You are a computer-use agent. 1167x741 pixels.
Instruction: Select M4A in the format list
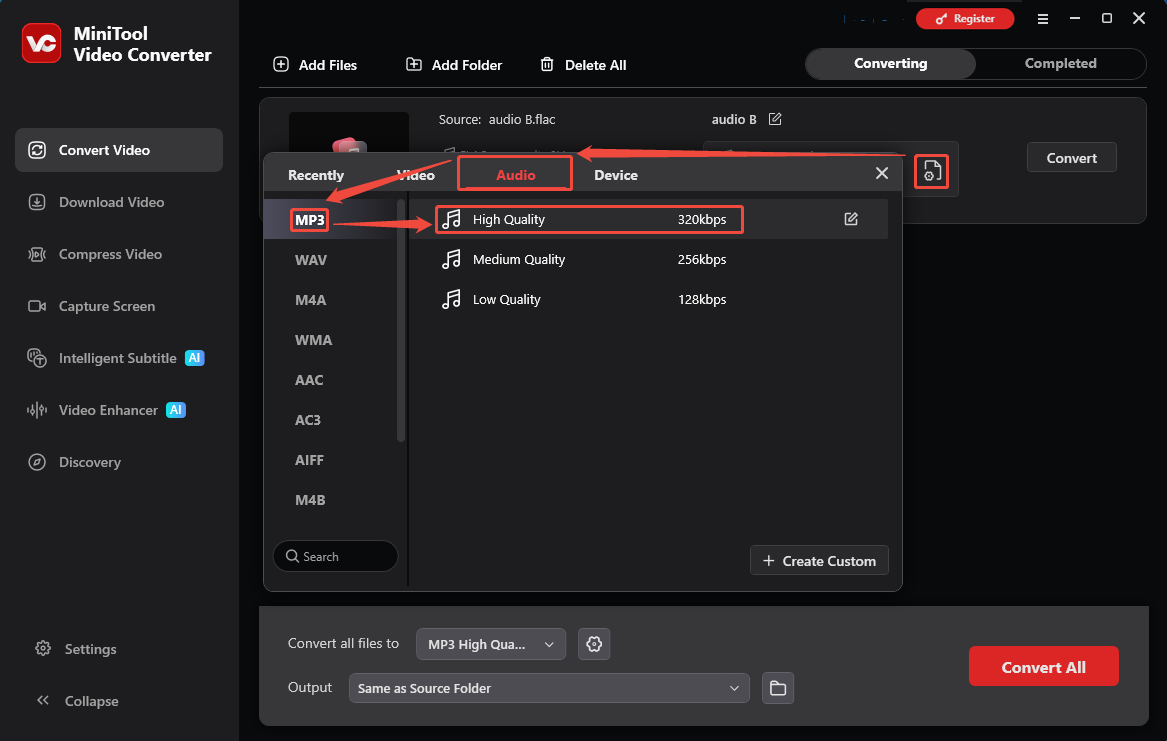click(310, 300)
